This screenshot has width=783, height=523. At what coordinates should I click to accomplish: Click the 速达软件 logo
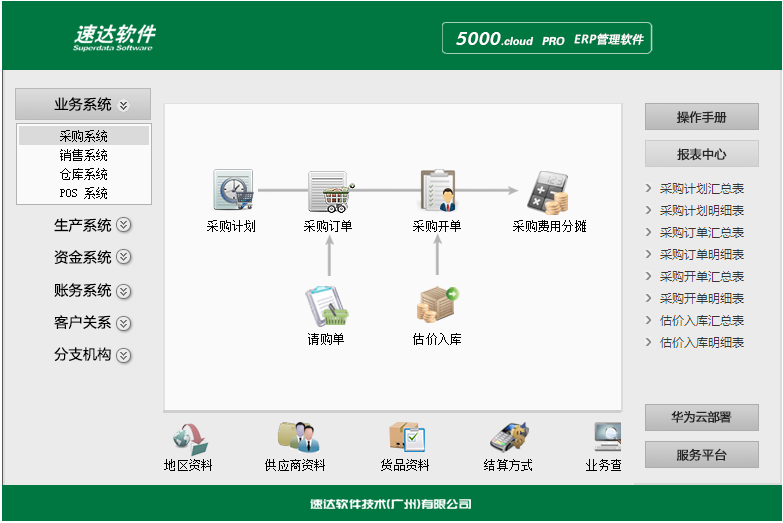[x=114, y=38]
